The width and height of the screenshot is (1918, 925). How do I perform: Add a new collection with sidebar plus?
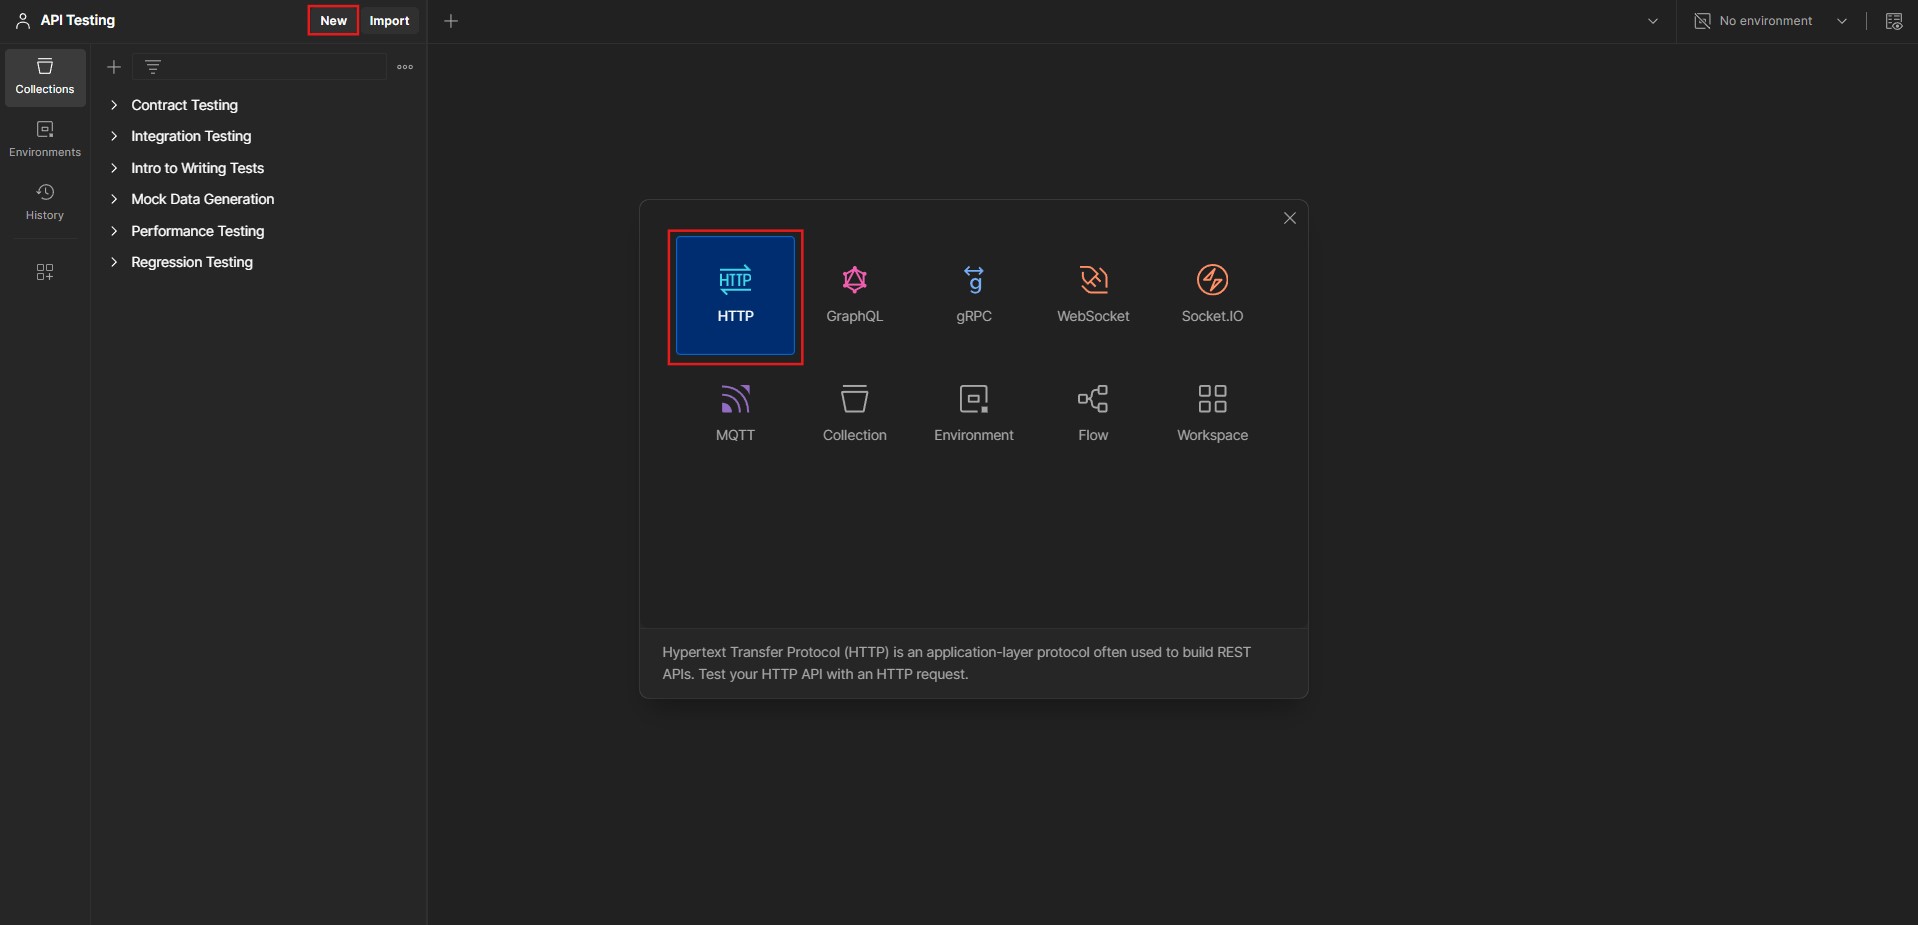[114, 67]
